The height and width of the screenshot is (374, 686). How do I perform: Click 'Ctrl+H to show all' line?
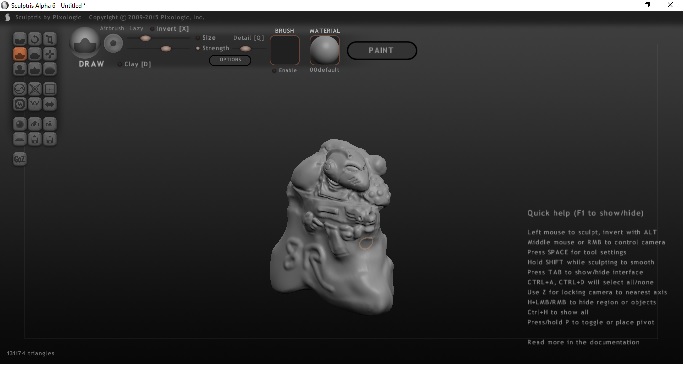coord(558,312)
